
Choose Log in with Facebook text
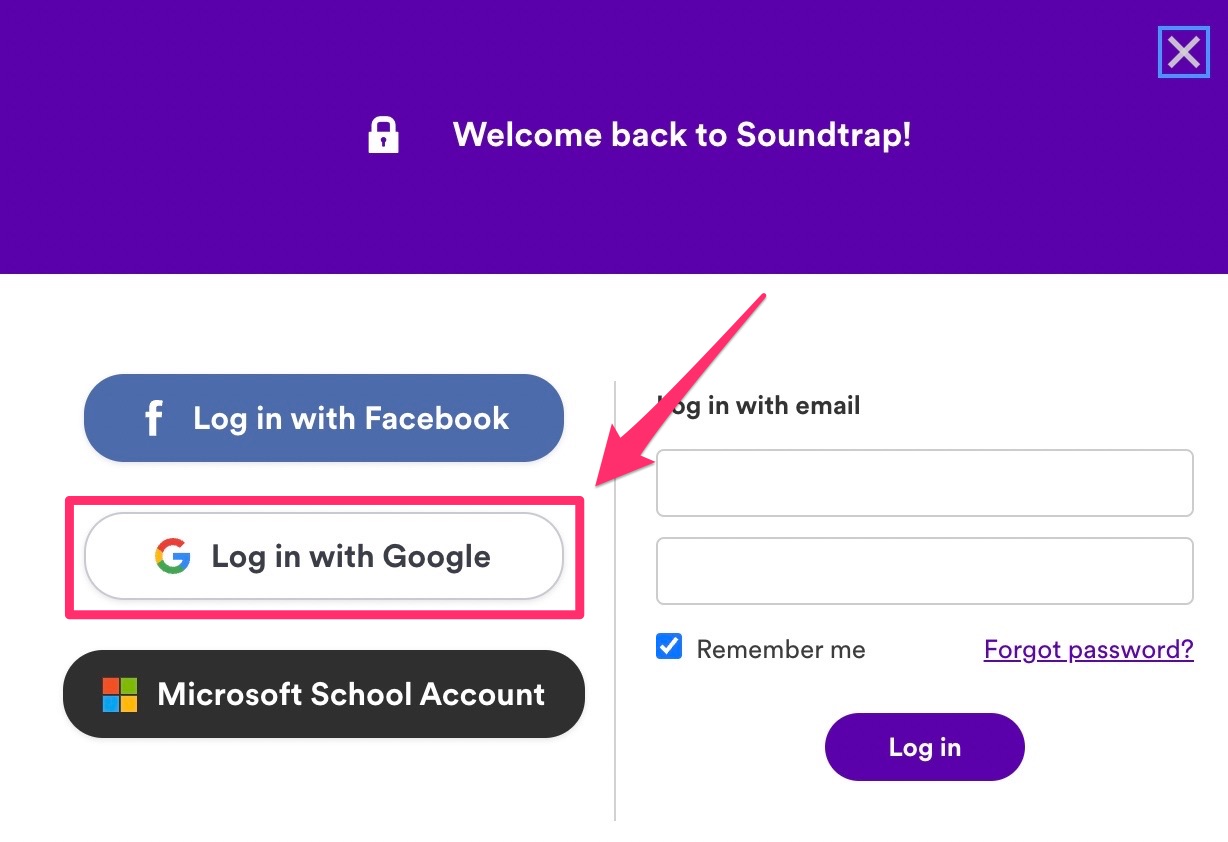351,418
